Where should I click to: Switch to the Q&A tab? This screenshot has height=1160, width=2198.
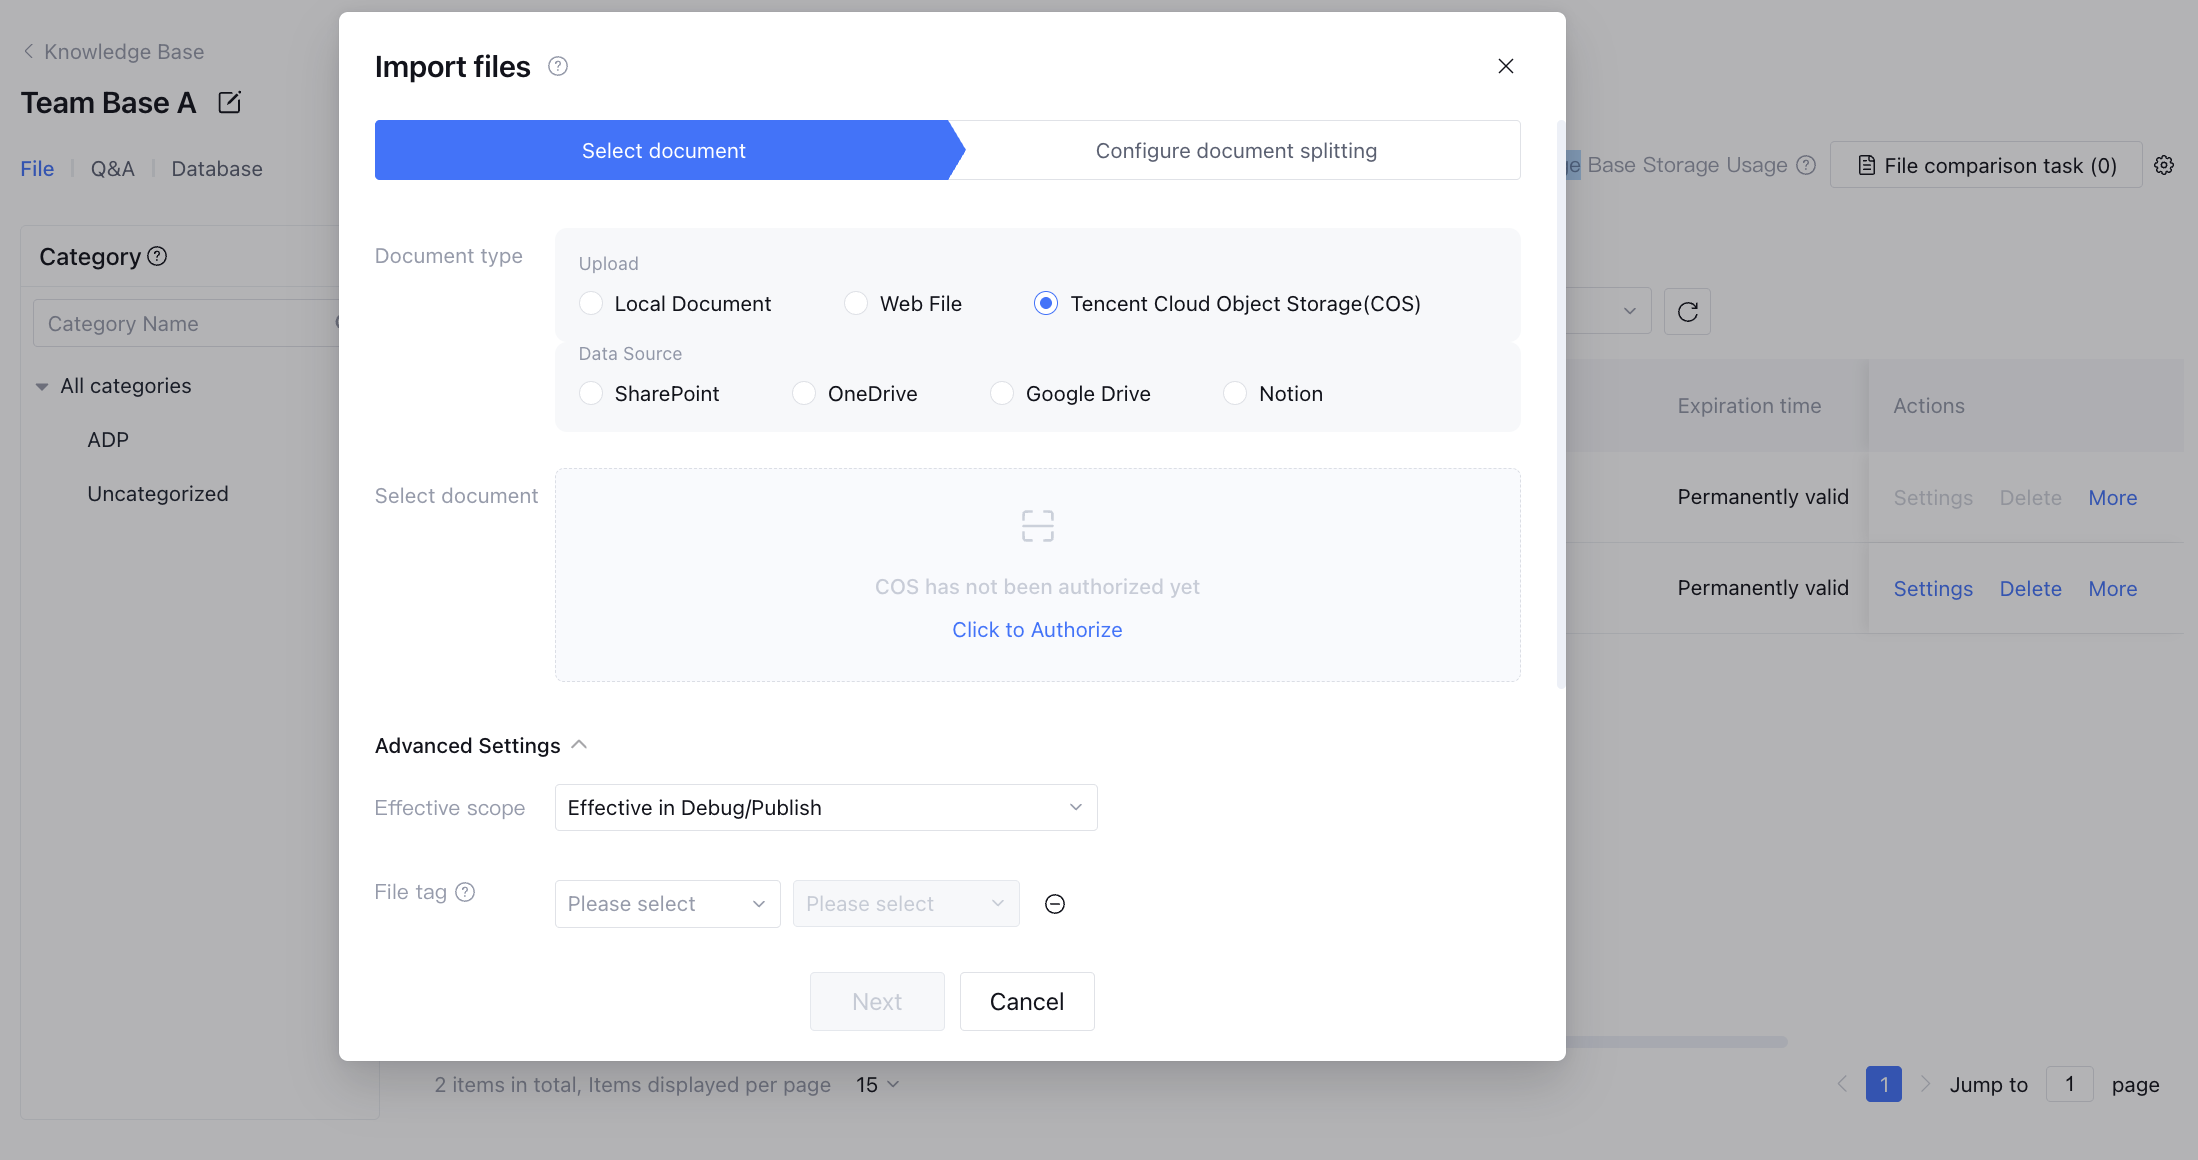pyautogui.click(x=112, y=169)
